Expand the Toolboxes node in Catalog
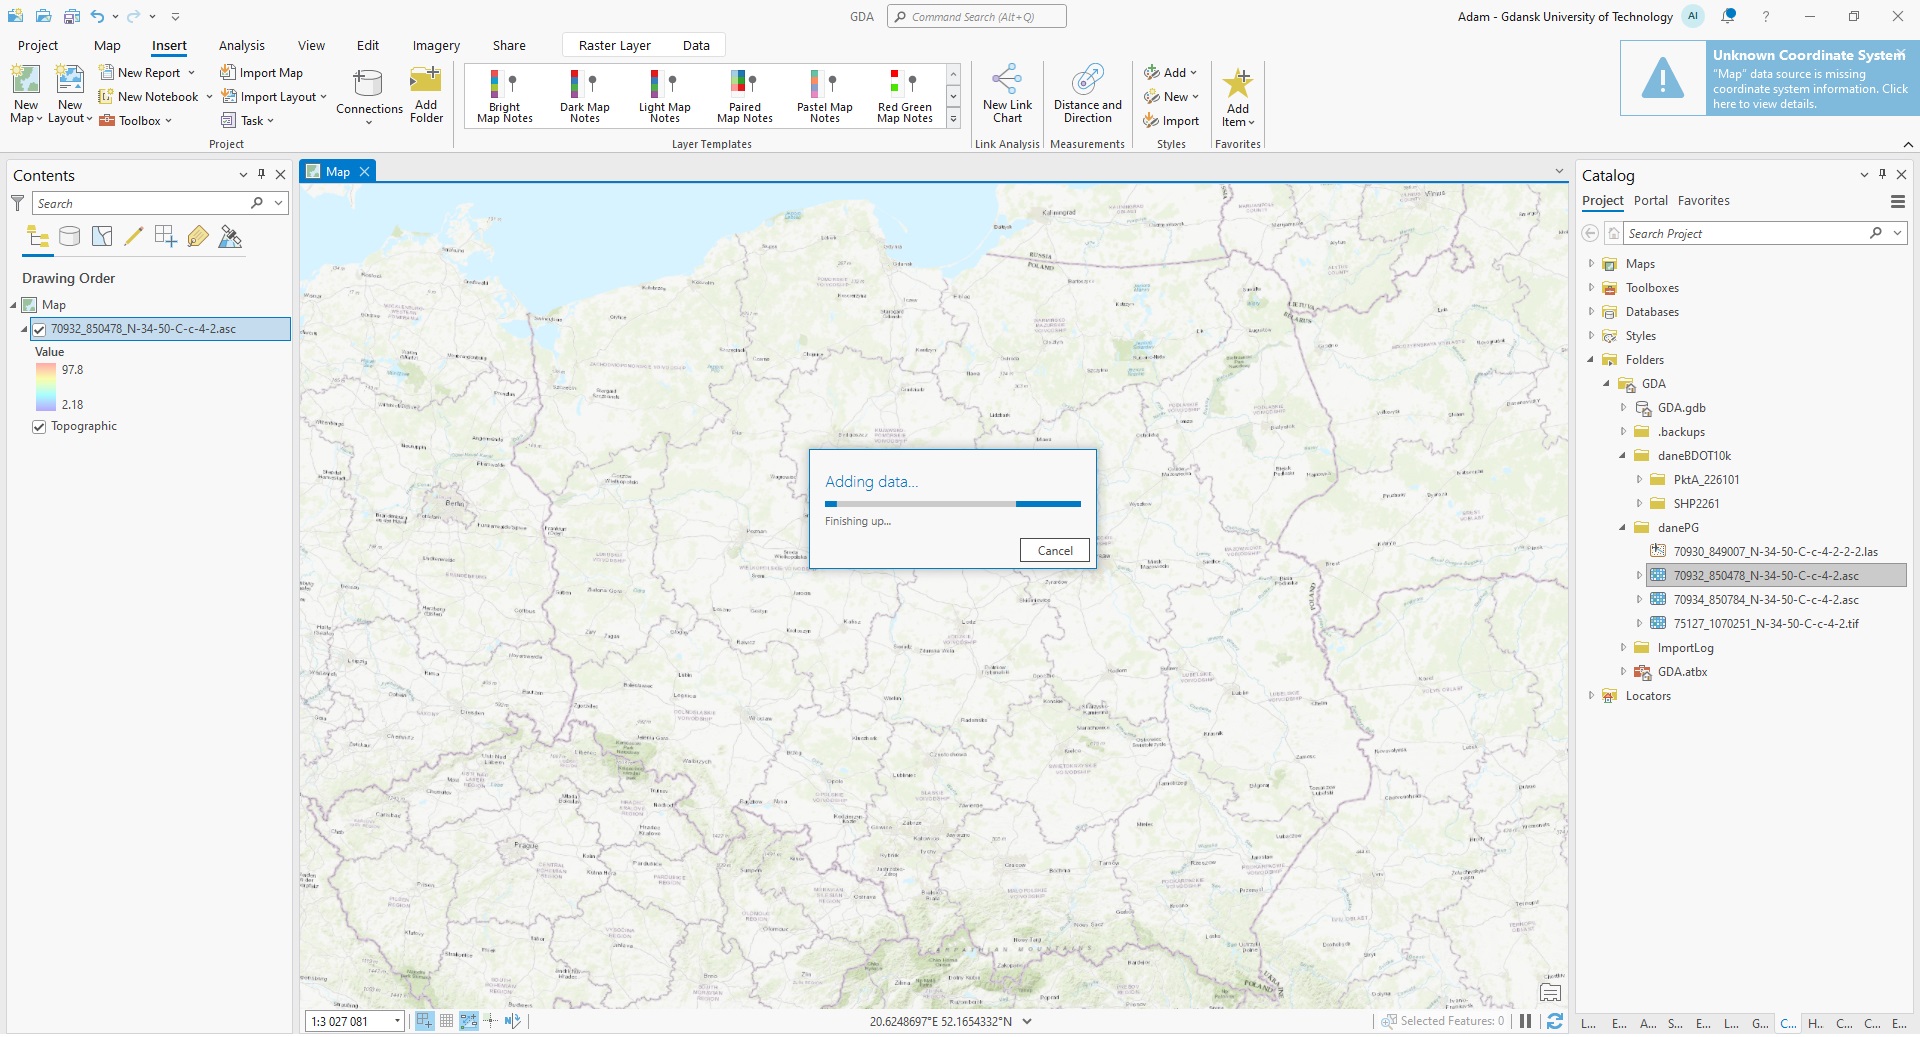 [x=1591, y=288]
